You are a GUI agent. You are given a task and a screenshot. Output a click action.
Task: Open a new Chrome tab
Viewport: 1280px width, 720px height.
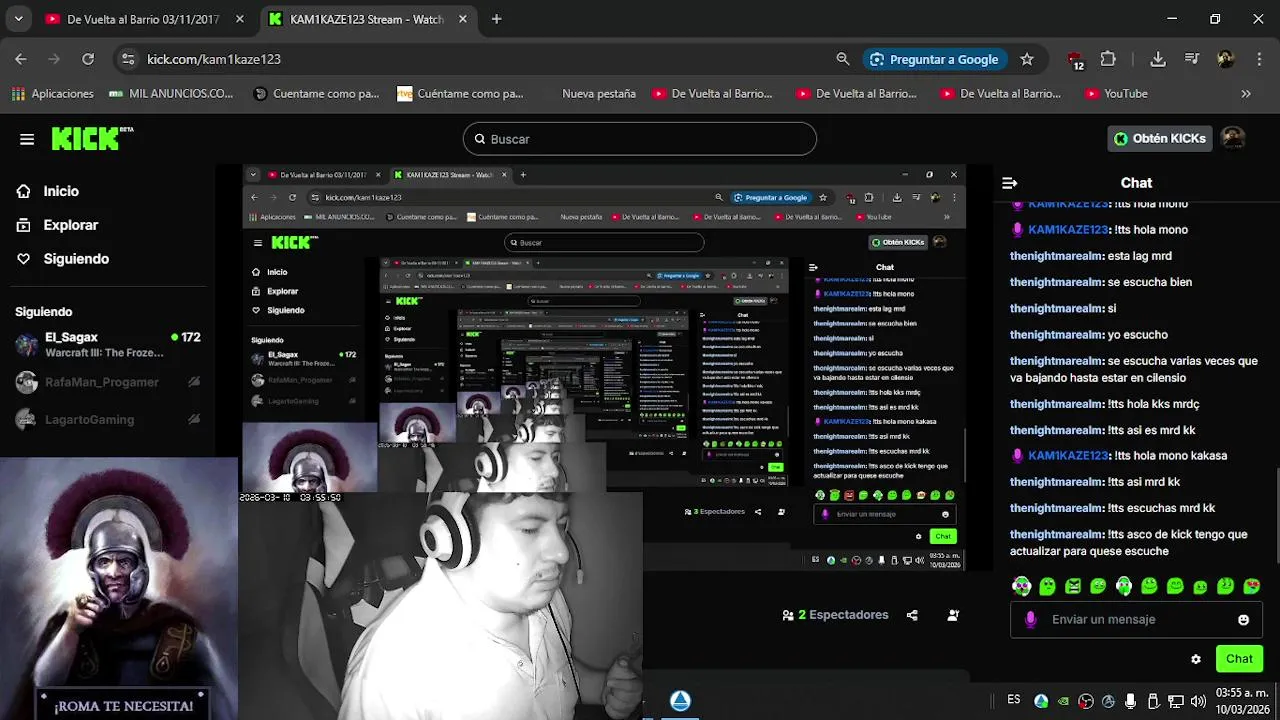pyautogui.click(x=497, y=19)
